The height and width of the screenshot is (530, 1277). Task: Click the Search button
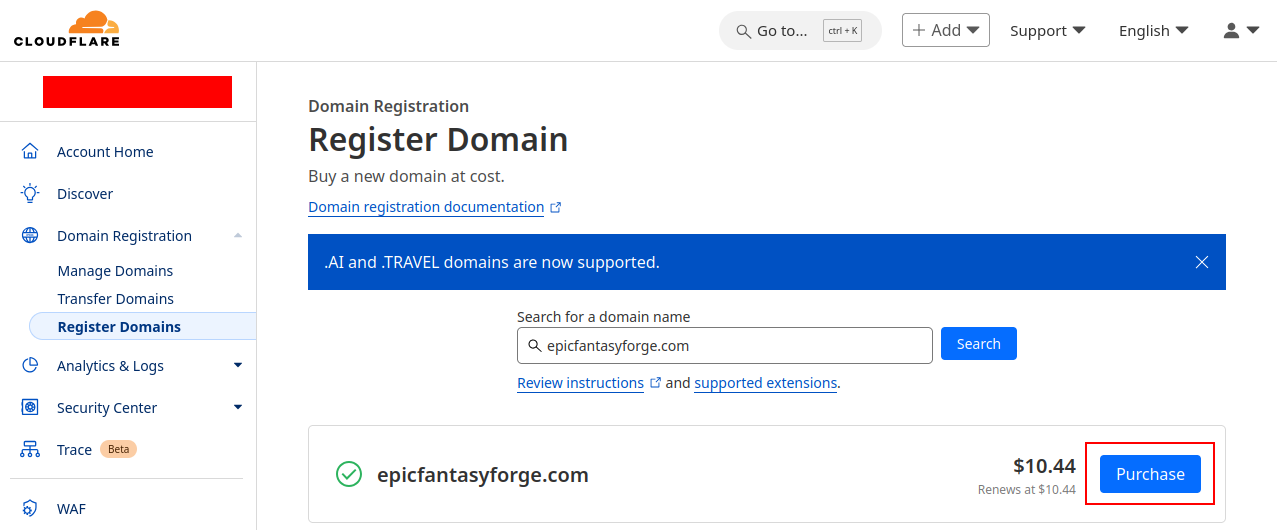[979, 344]
